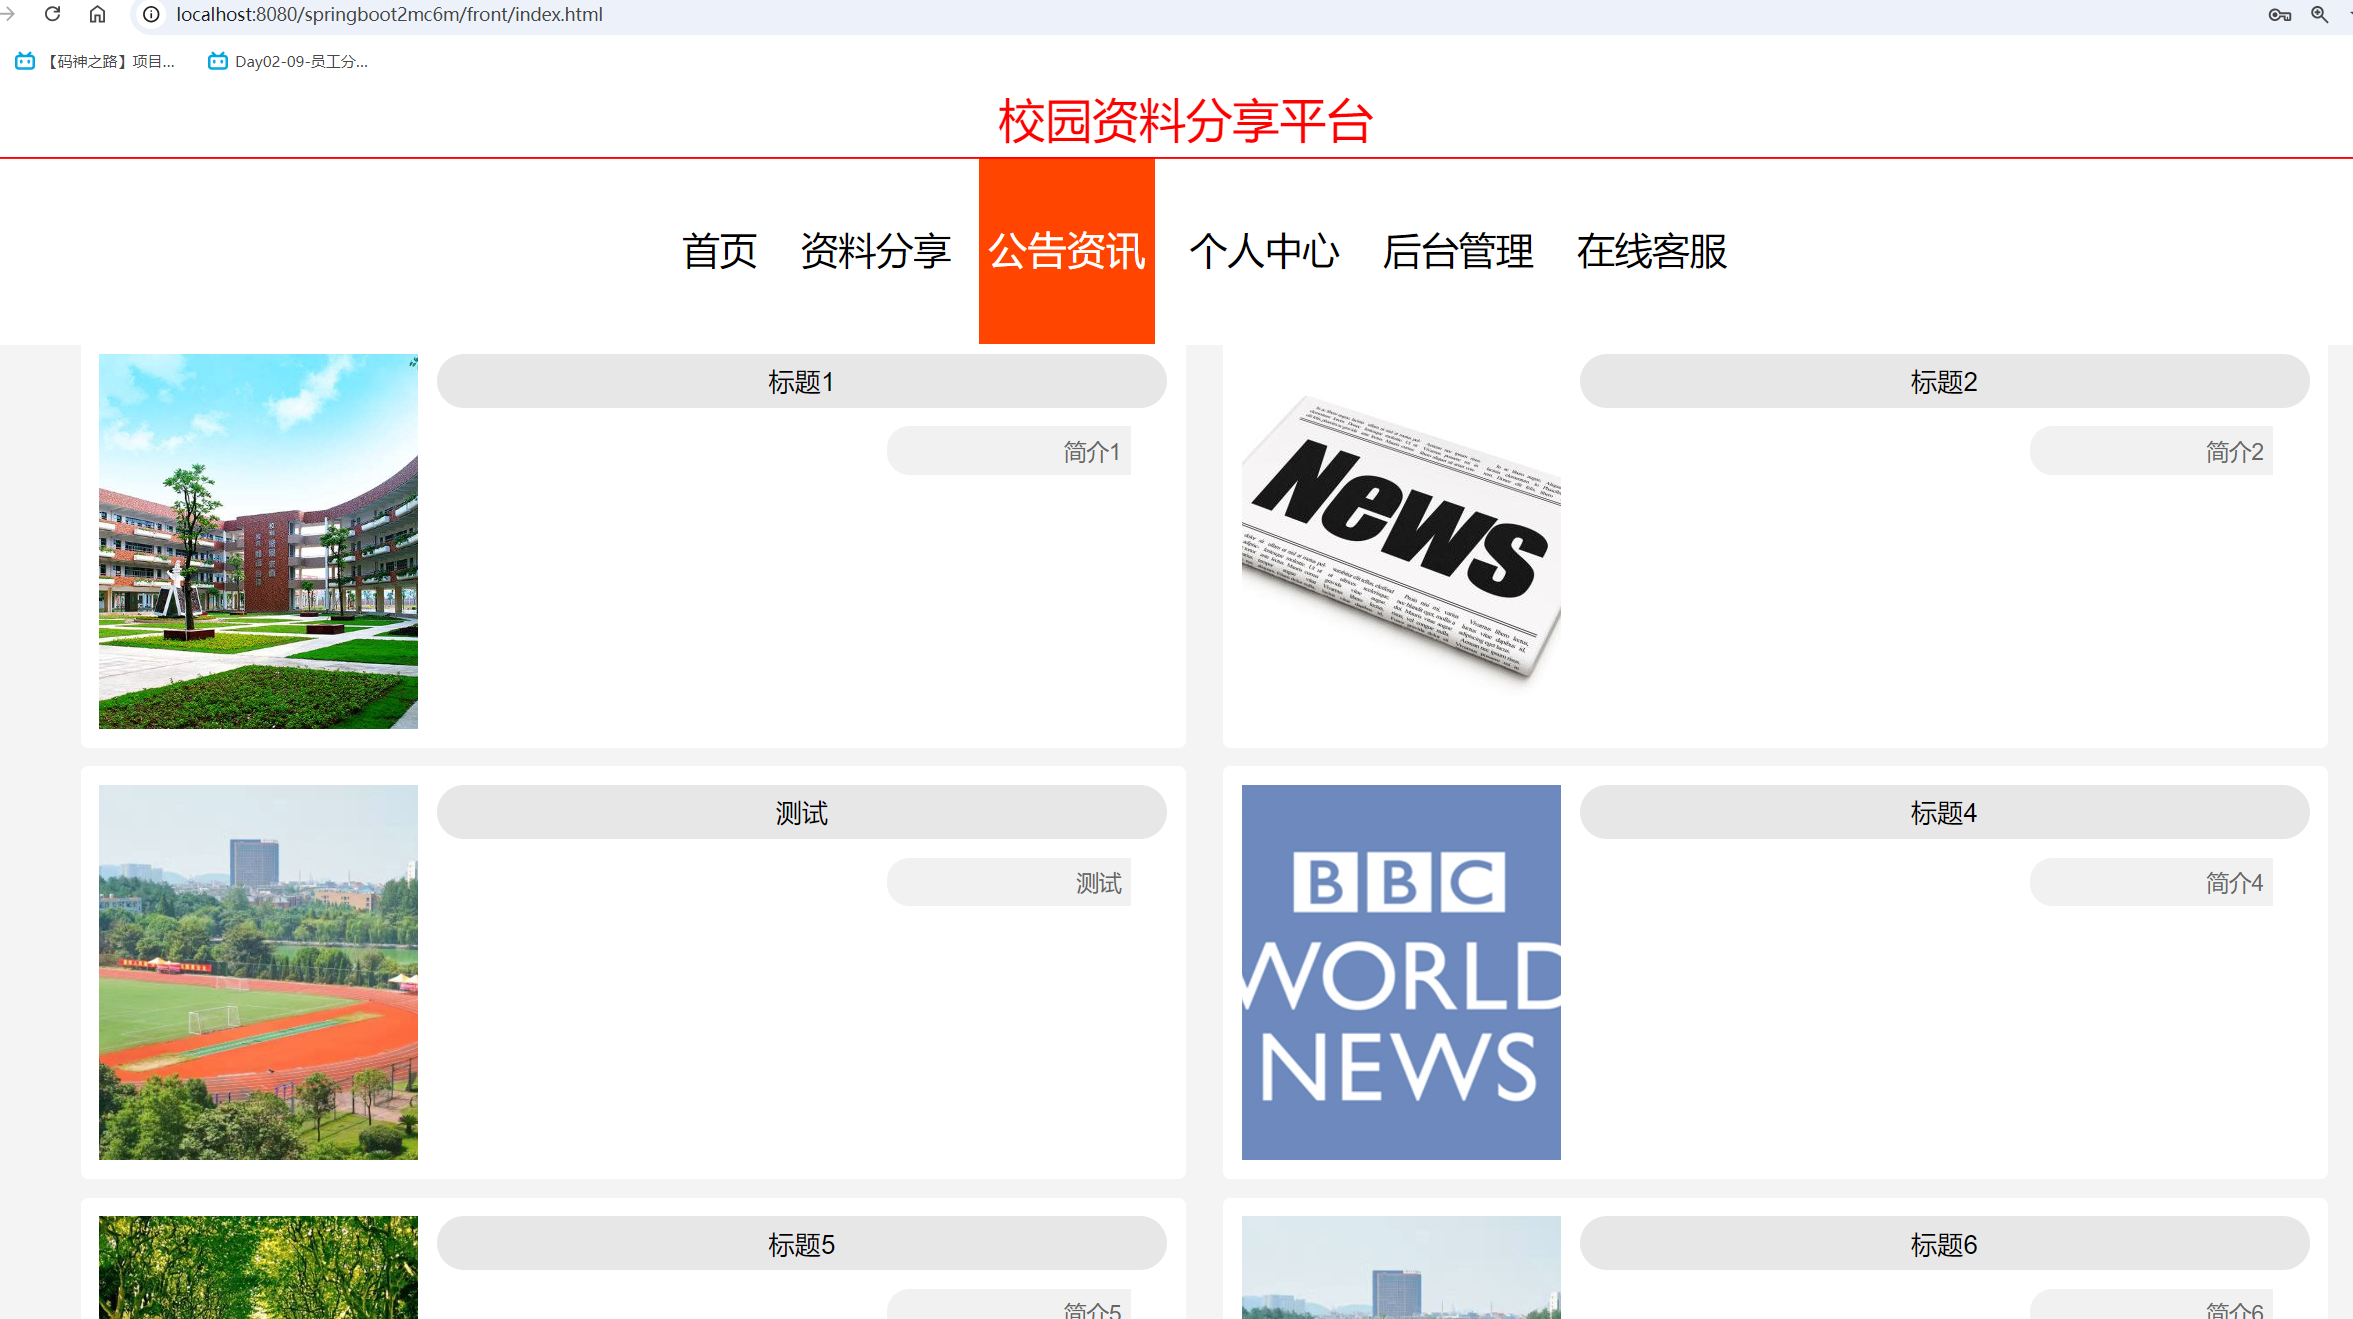
Task: Click the page zoom magnifier icon
Action: (2321, 15)
